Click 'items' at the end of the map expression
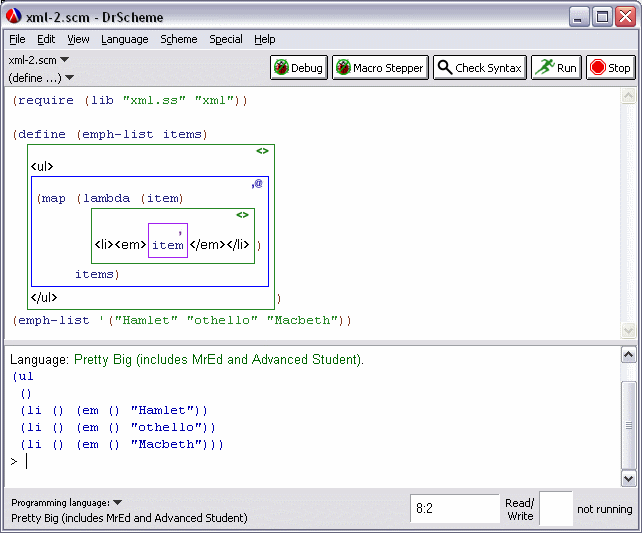Screen dimensions: 642x533 94,274
